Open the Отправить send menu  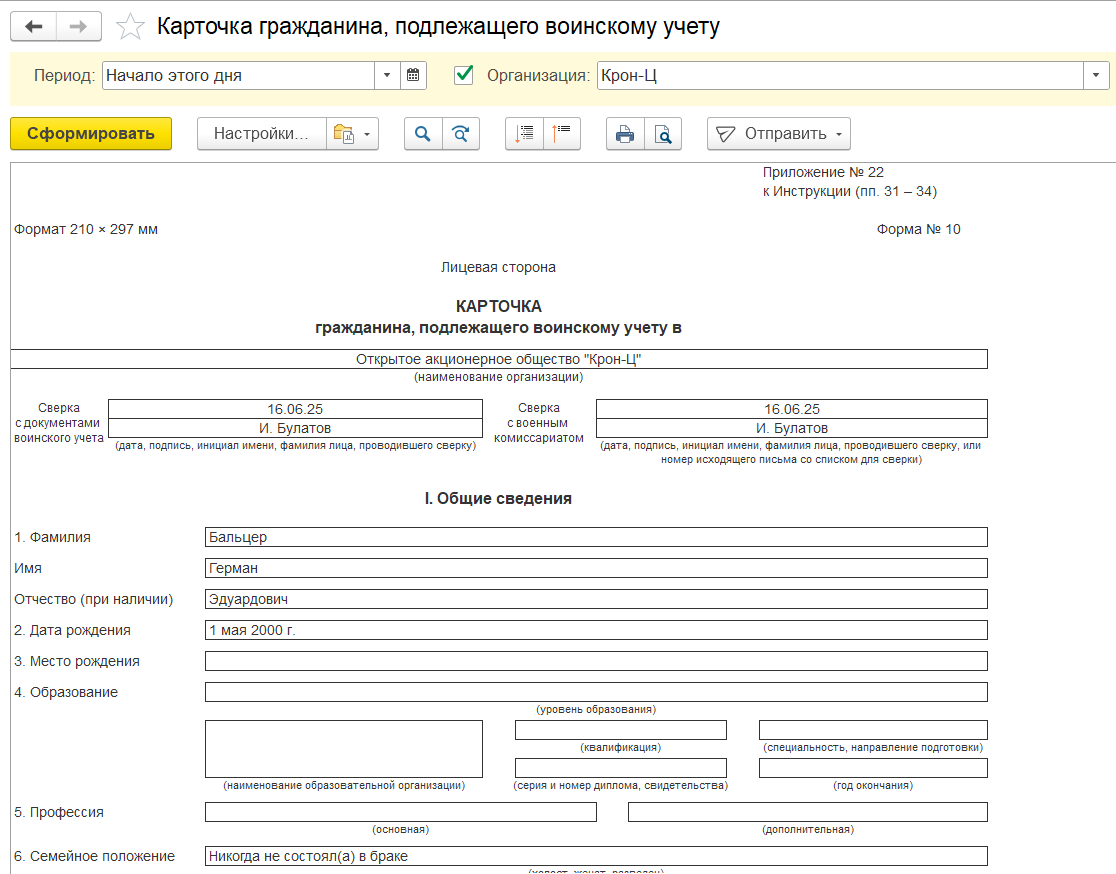tap(779, 134)
